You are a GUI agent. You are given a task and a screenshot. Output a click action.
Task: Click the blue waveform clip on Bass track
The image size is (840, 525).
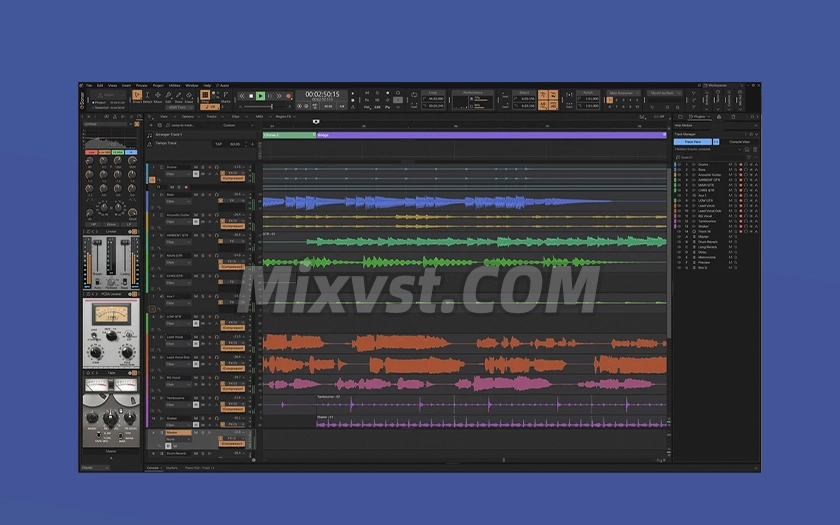pos(437,202)
